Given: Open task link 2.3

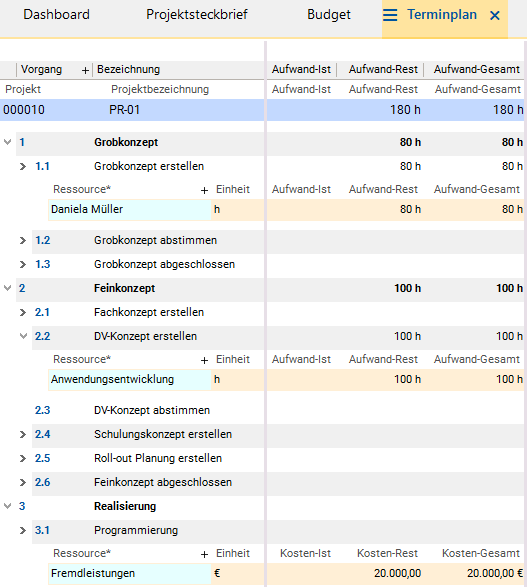Looking at the screenshot, I should [x=42, y=410].
